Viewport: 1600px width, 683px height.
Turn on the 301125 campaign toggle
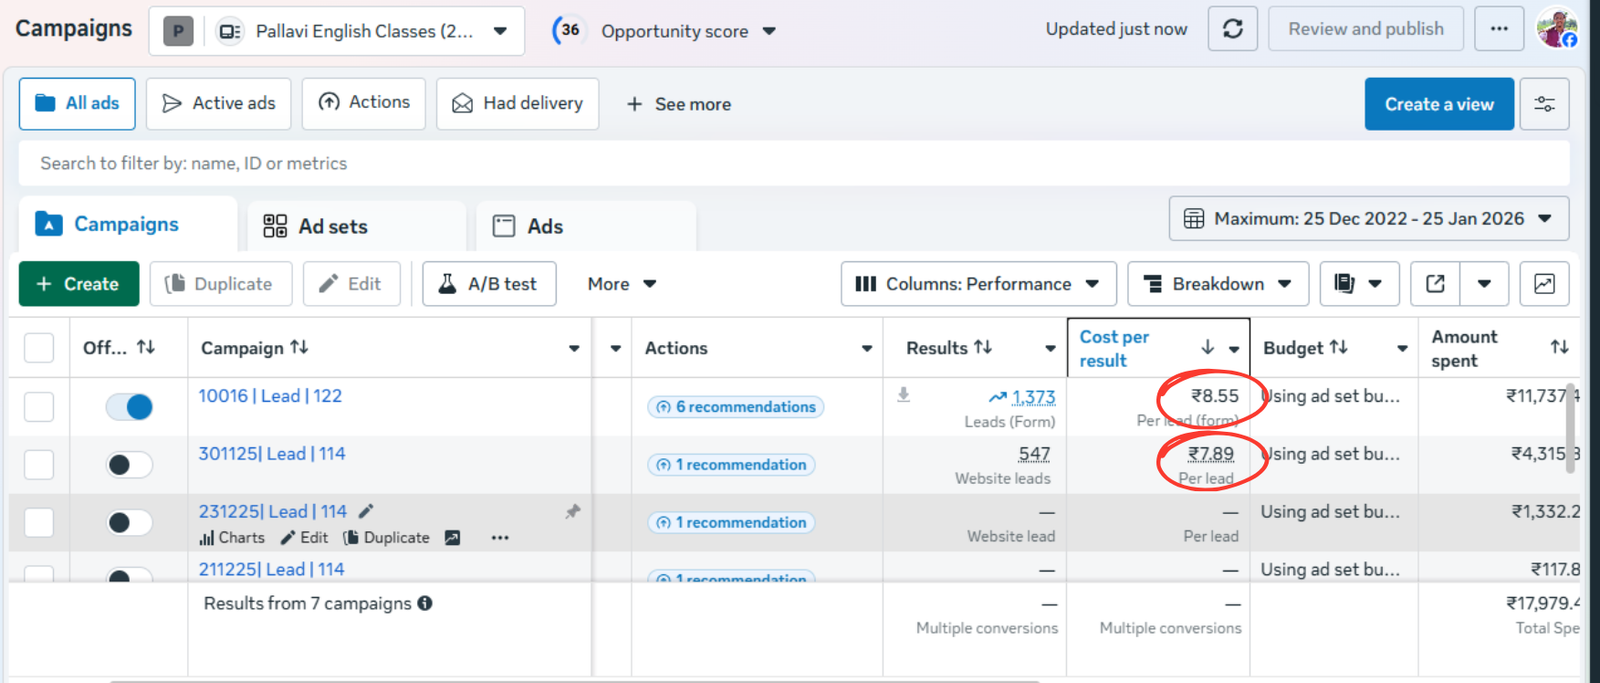coord(129,465)
